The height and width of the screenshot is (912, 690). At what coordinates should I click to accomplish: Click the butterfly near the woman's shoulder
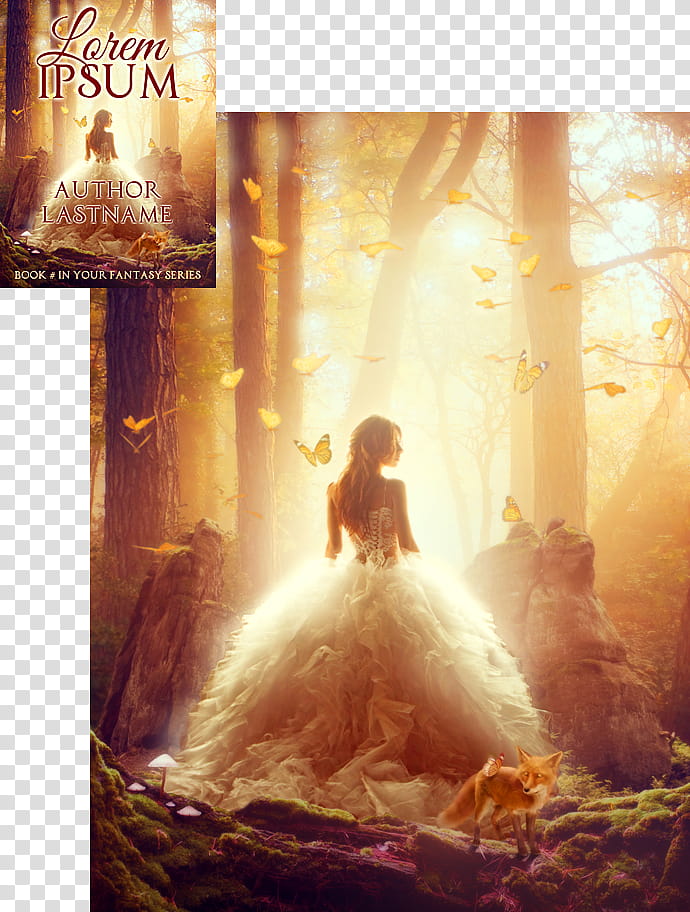pyautogui.click(x=314, y=451)
